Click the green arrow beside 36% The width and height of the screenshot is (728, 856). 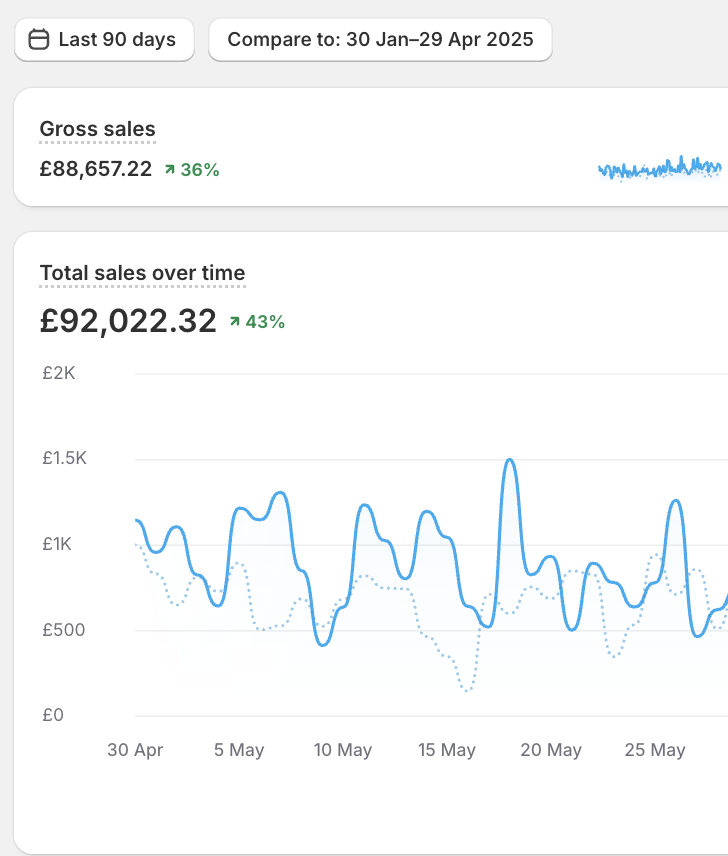(170, 170)
